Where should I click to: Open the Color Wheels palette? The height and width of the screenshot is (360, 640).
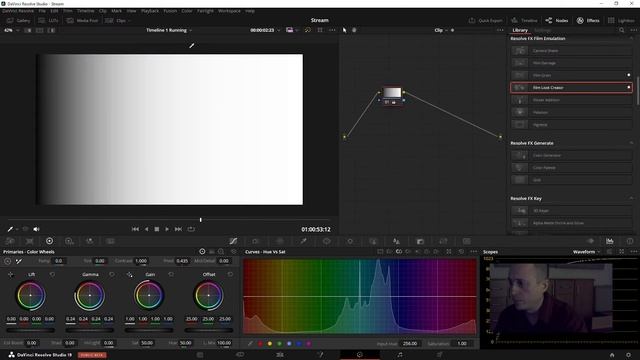point(49,241)
